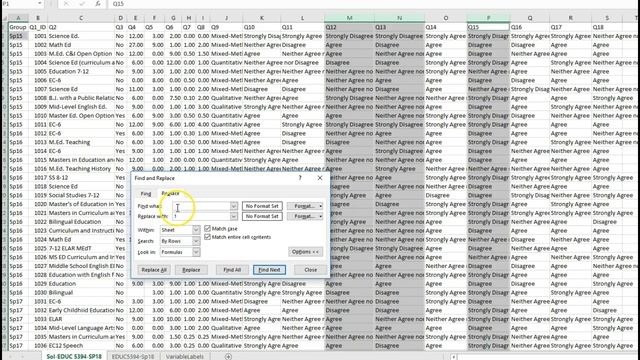Click the Find All button
640x360 pixels.
pyautogui.click(x=232, y=270)
